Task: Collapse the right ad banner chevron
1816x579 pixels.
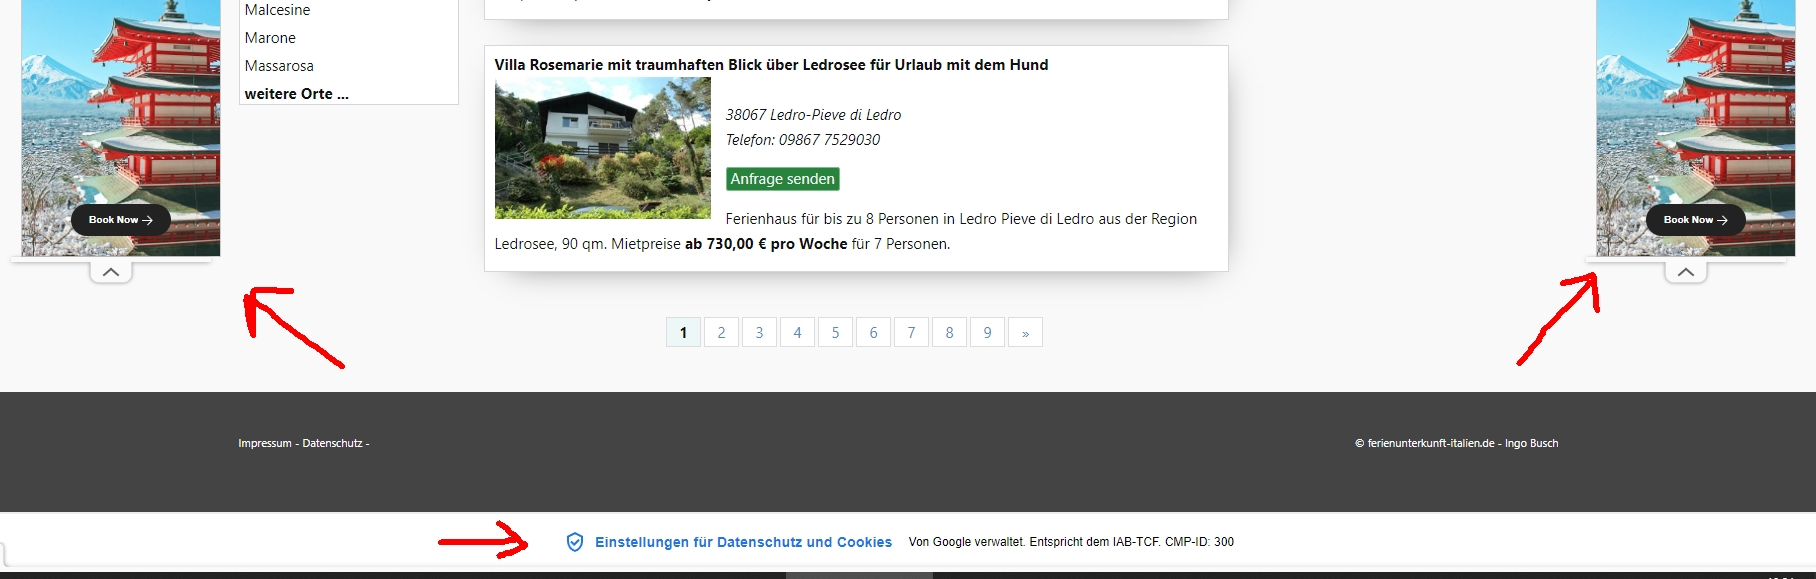Action: 1685,272
